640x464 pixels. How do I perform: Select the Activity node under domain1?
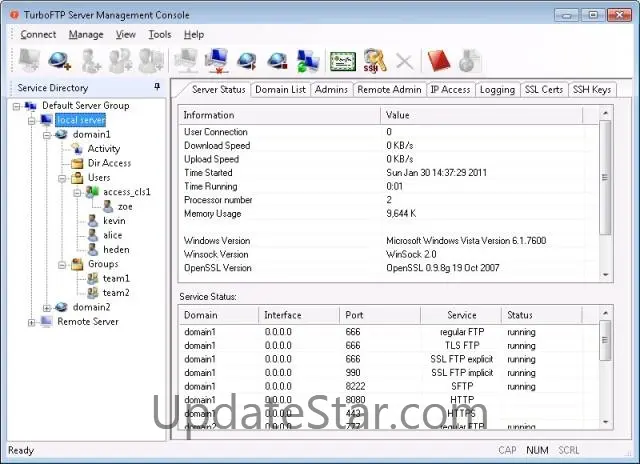click(103, 149)
